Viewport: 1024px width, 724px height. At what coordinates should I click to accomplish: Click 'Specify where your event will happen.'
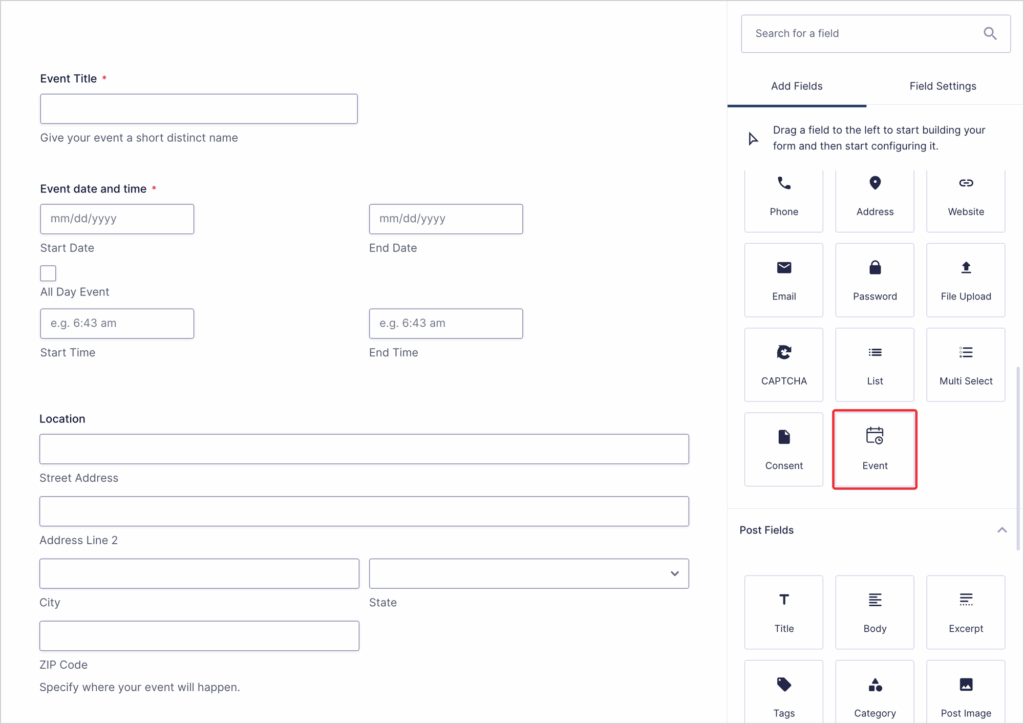coord(139,687)
